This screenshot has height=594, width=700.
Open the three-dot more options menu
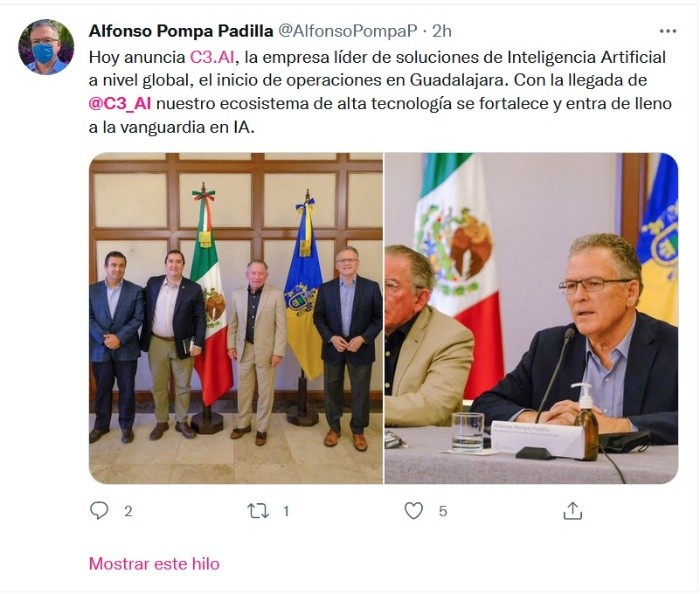[x=668, y=31]
